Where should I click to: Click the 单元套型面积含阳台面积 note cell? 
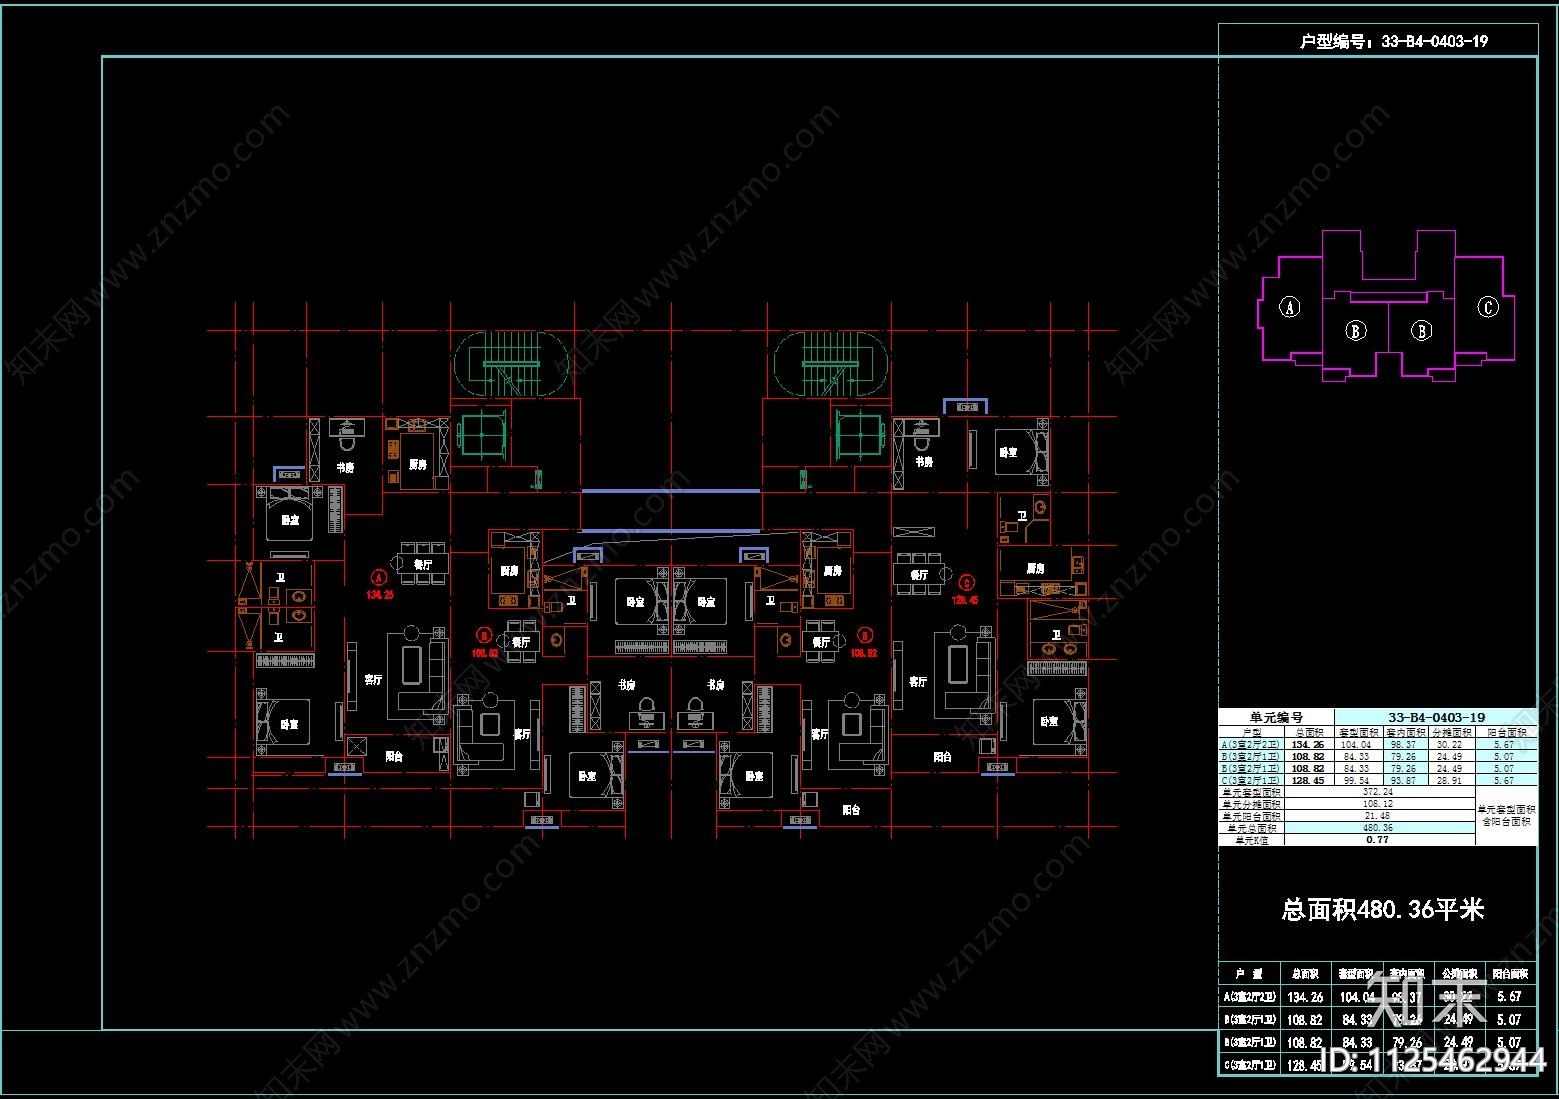coord(1507,815)
